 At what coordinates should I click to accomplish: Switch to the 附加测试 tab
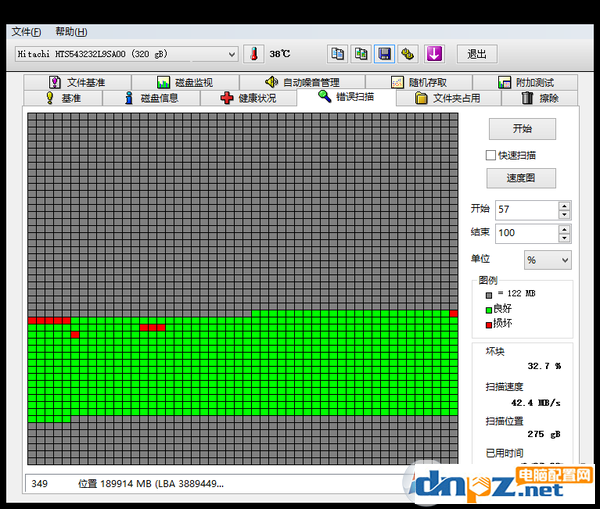click(525, 82)
